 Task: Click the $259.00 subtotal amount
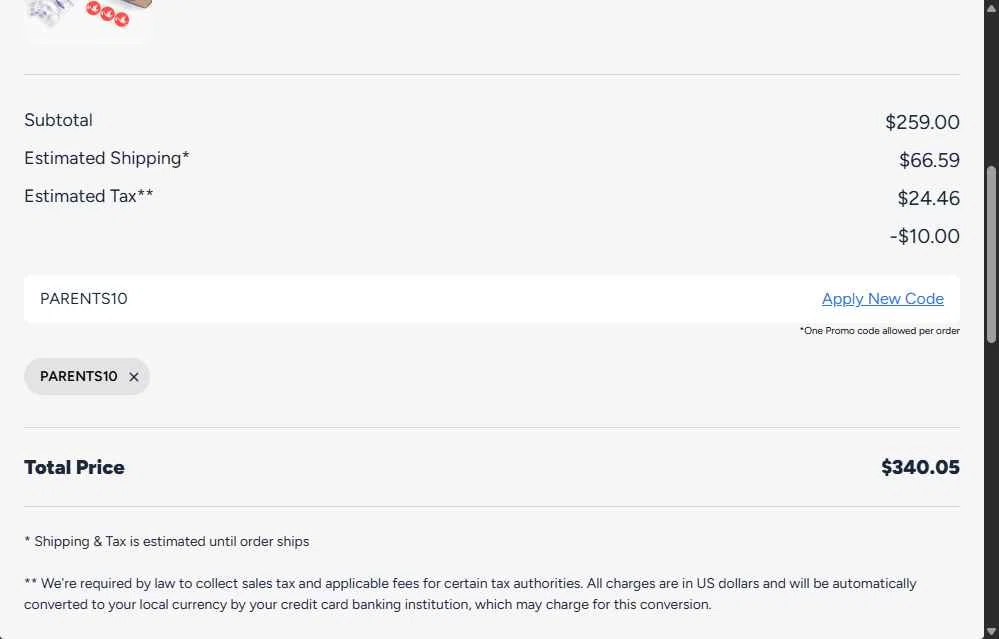(922, 122)
